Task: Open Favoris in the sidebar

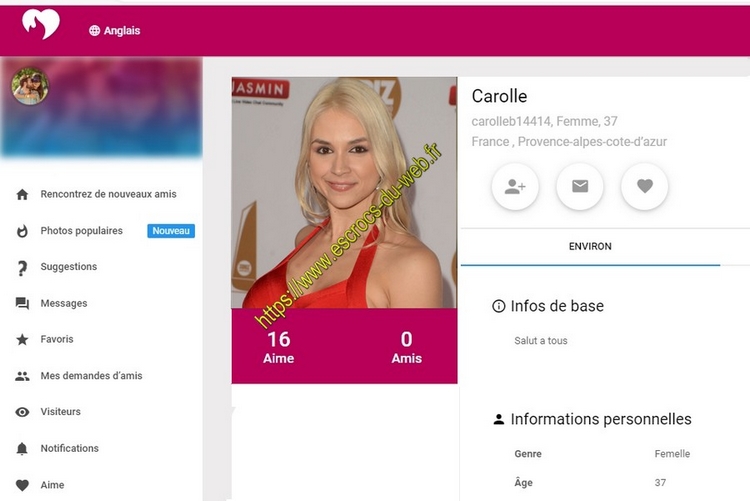Action: coord(57,339)
